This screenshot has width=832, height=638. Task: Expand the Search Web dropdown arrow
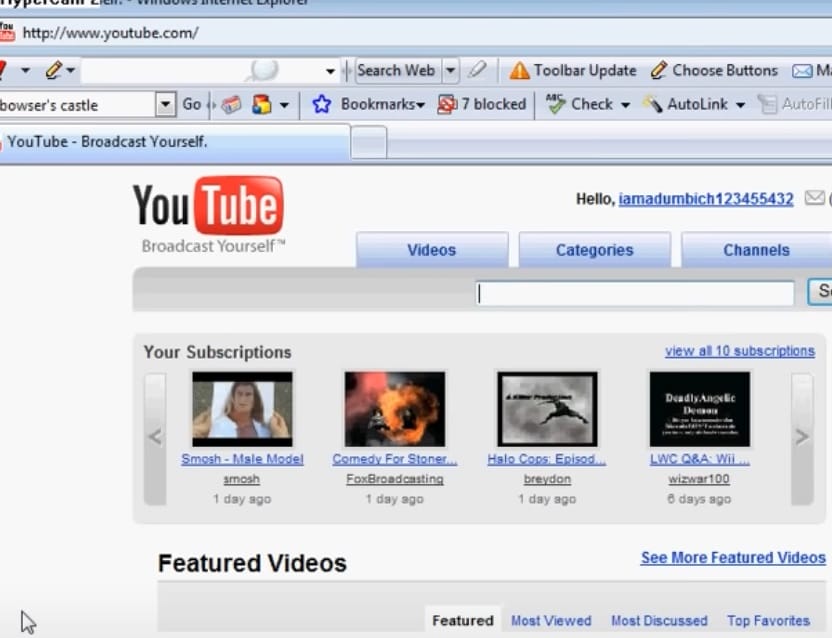click(450, 71)
